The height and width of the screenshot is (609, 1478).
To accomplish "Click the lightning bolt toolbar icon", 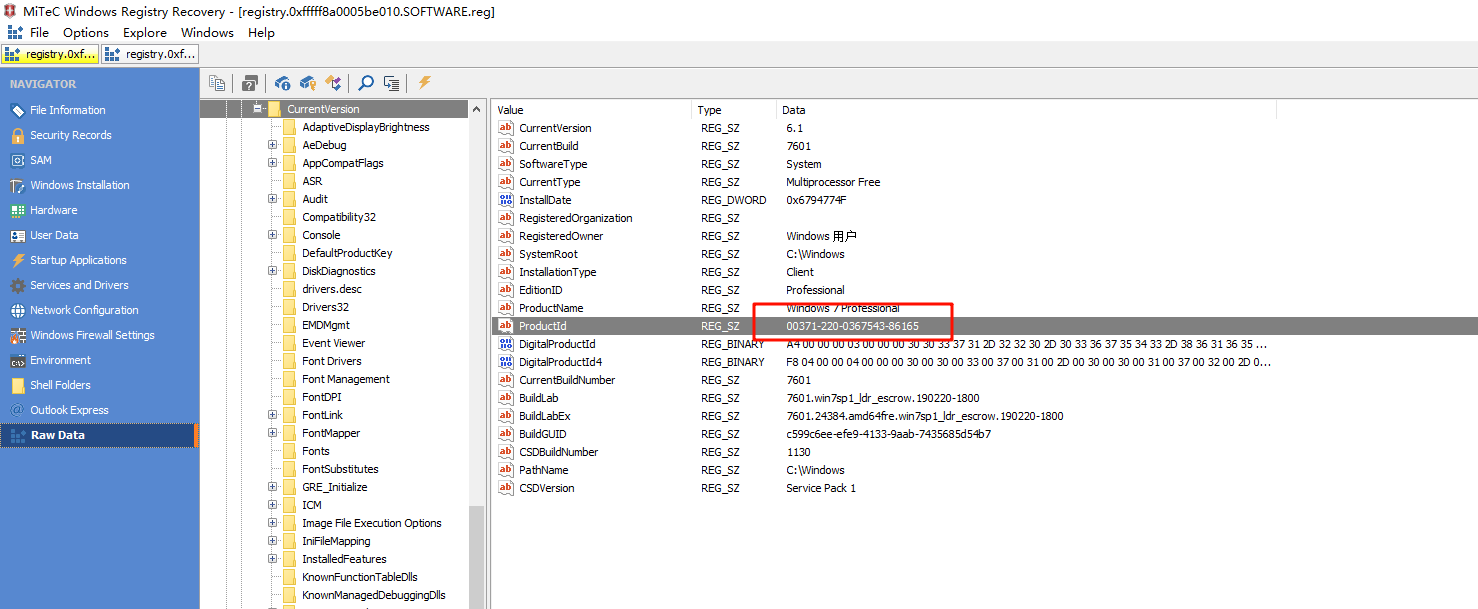I will [424, 83].
